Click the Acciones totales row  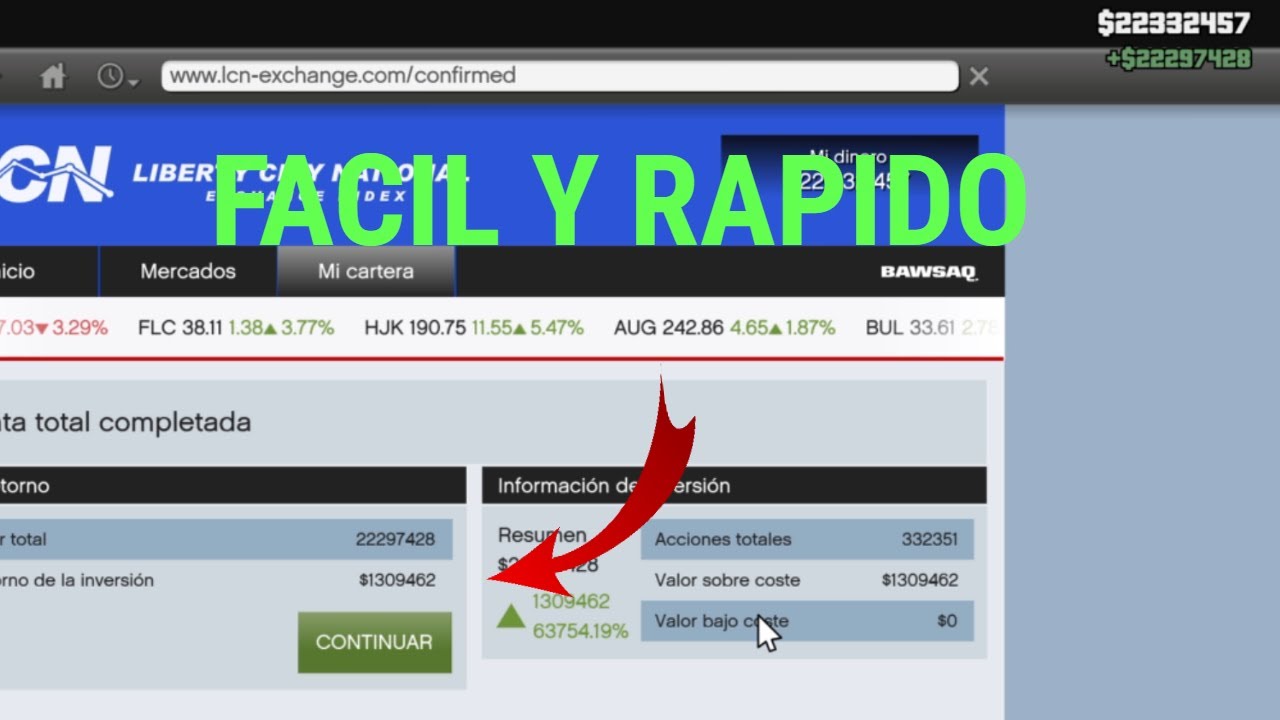click(807, 539)
